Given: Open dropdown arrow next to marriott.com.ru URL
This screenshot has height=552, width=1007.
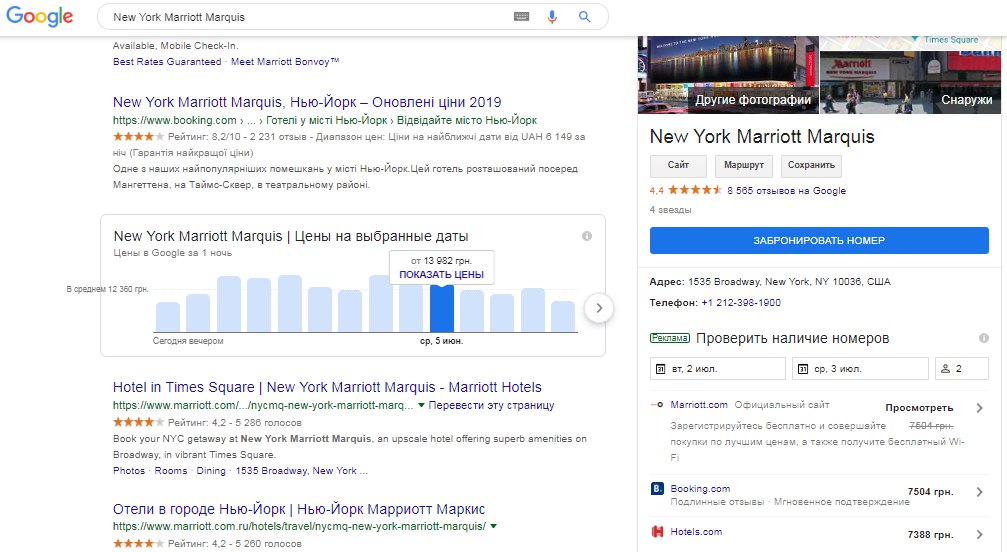Looking at the screenshot, I should (x=493, y=526).
